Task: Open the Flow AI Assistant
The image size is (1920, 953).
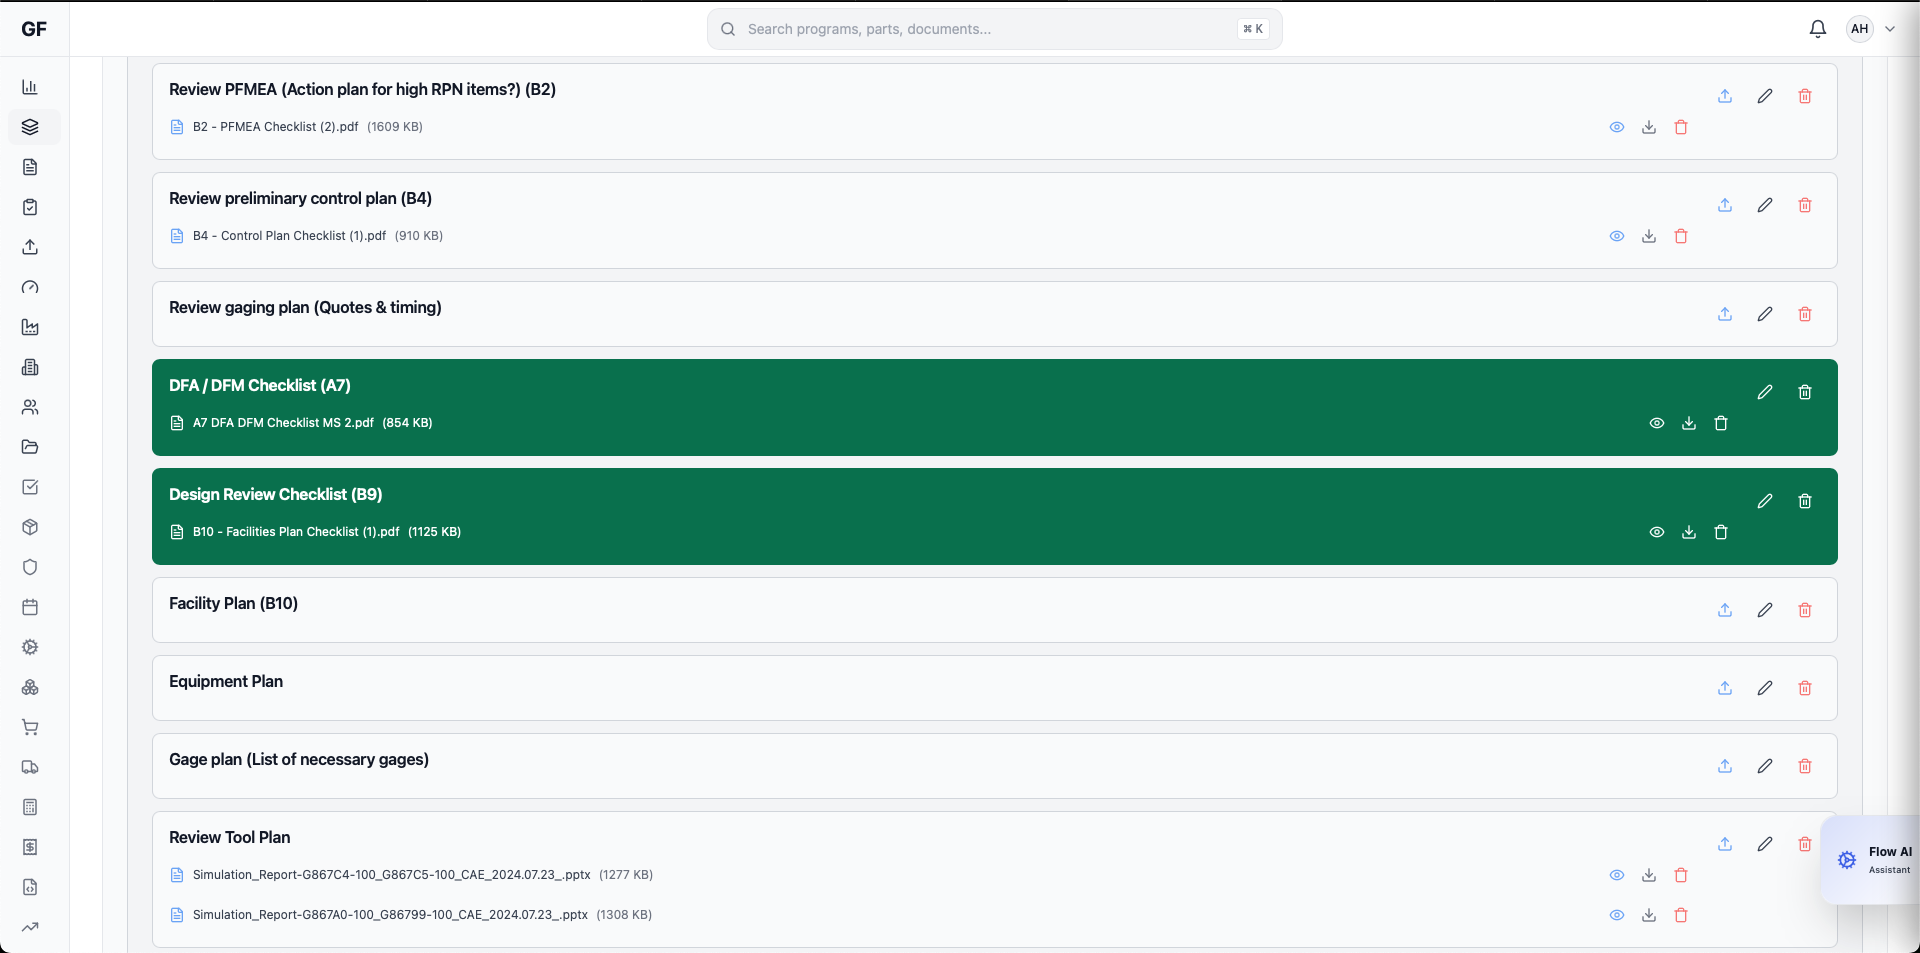Action: [x=1874, y=860]
